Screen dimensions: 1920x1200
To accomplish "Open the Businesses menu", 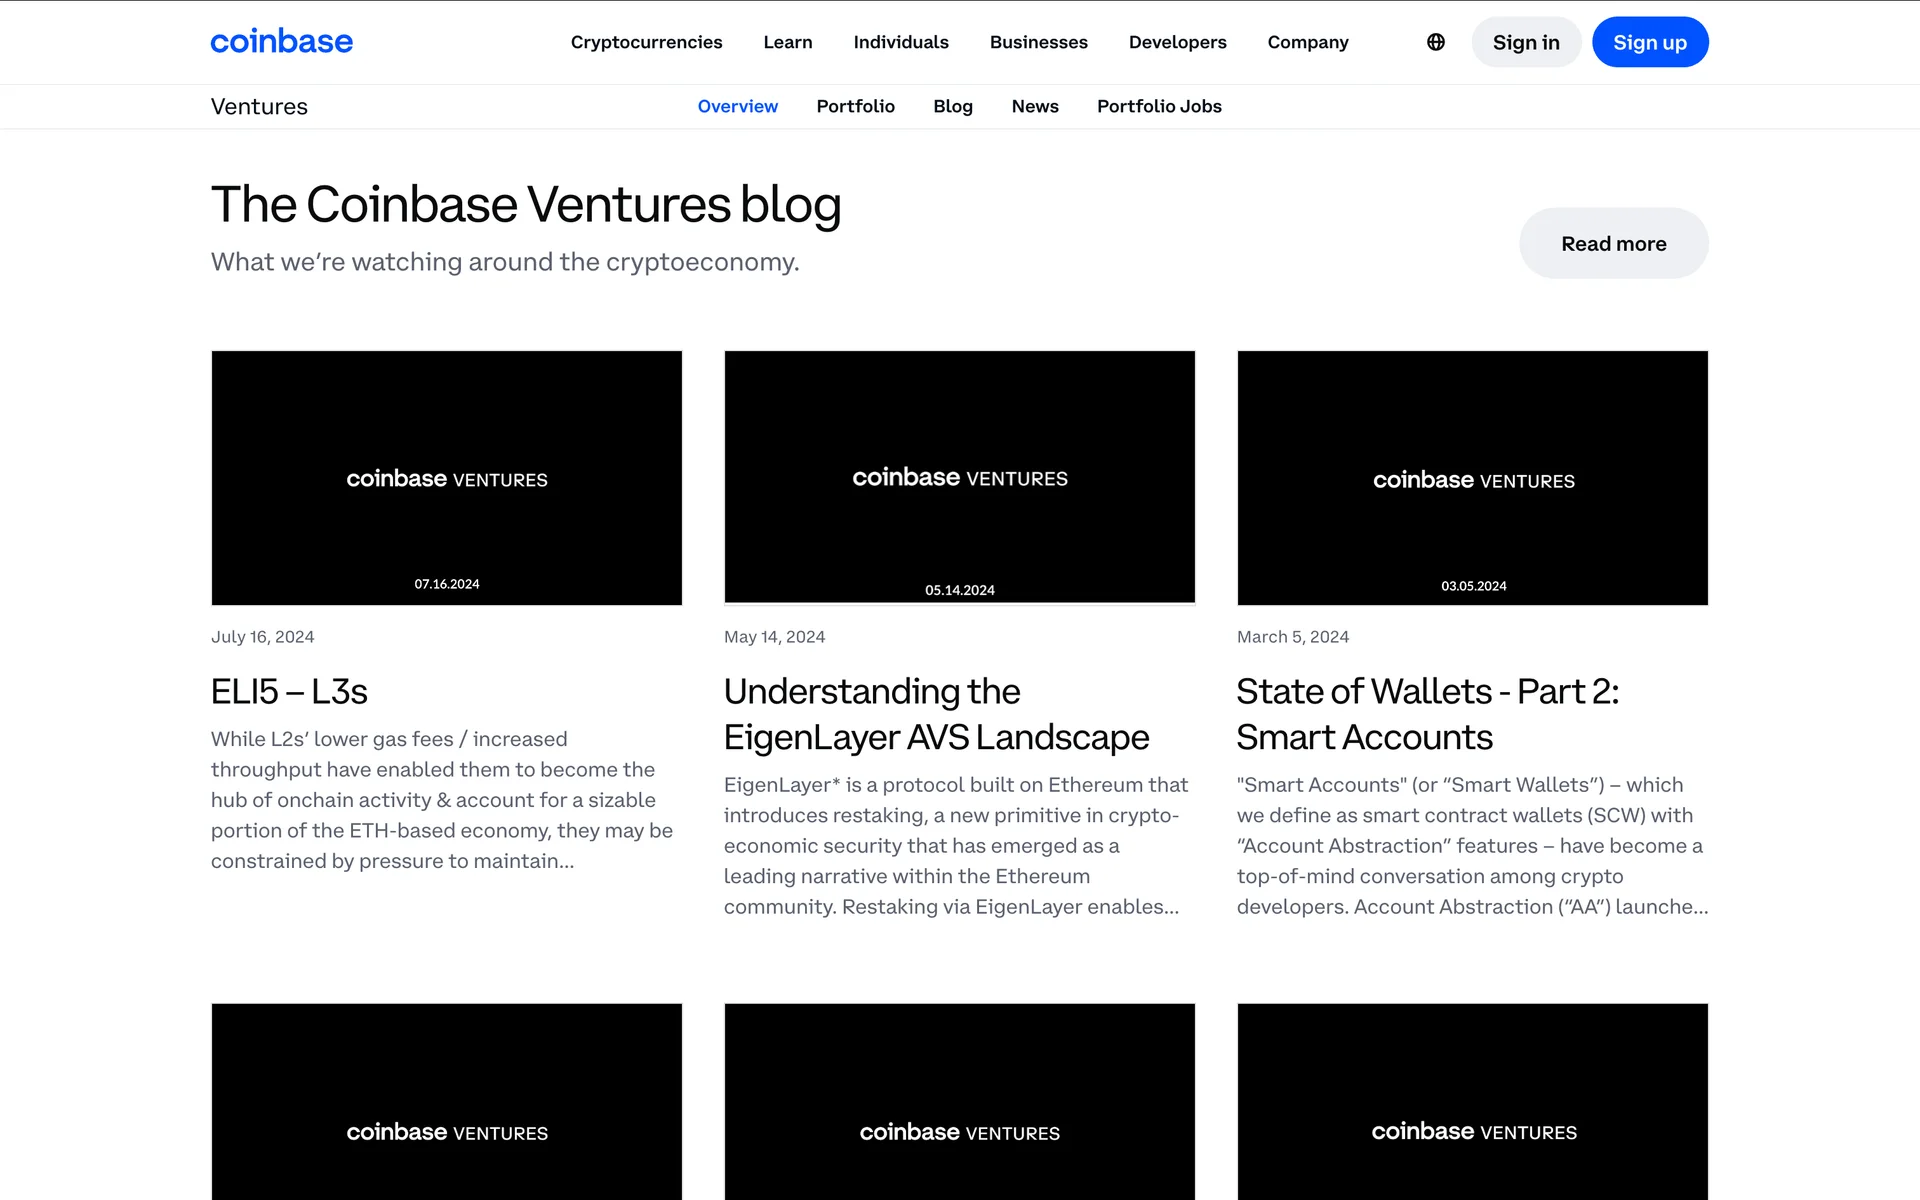I will [x=1038, y=42].
